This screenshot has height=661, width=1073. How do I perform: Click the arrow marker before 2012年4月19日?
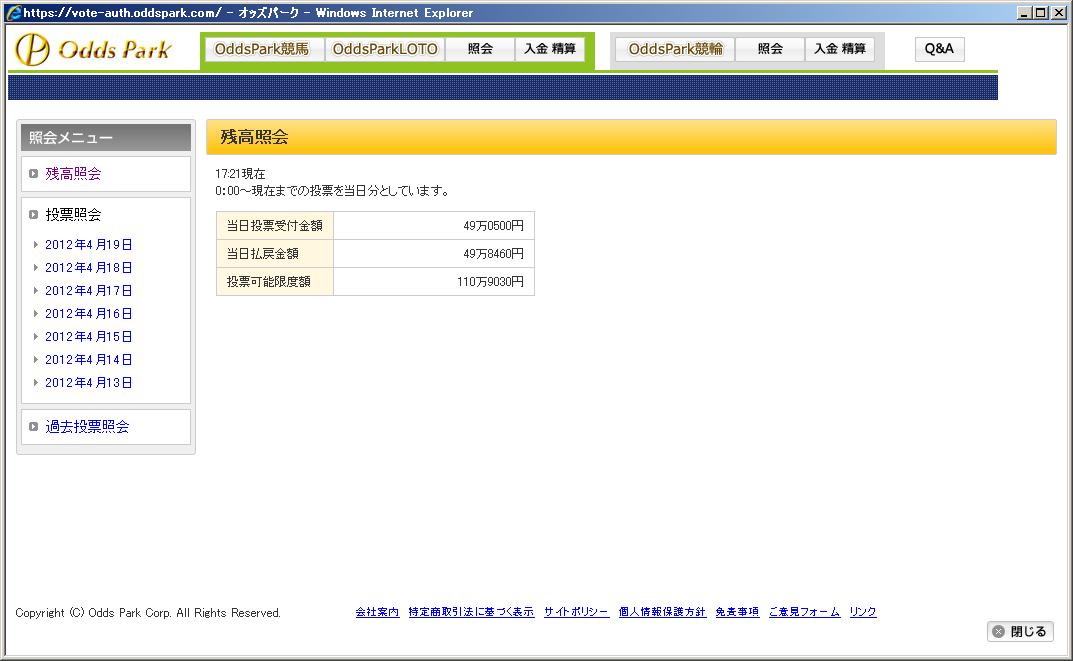pyautogui.click(x=36, y=244)
